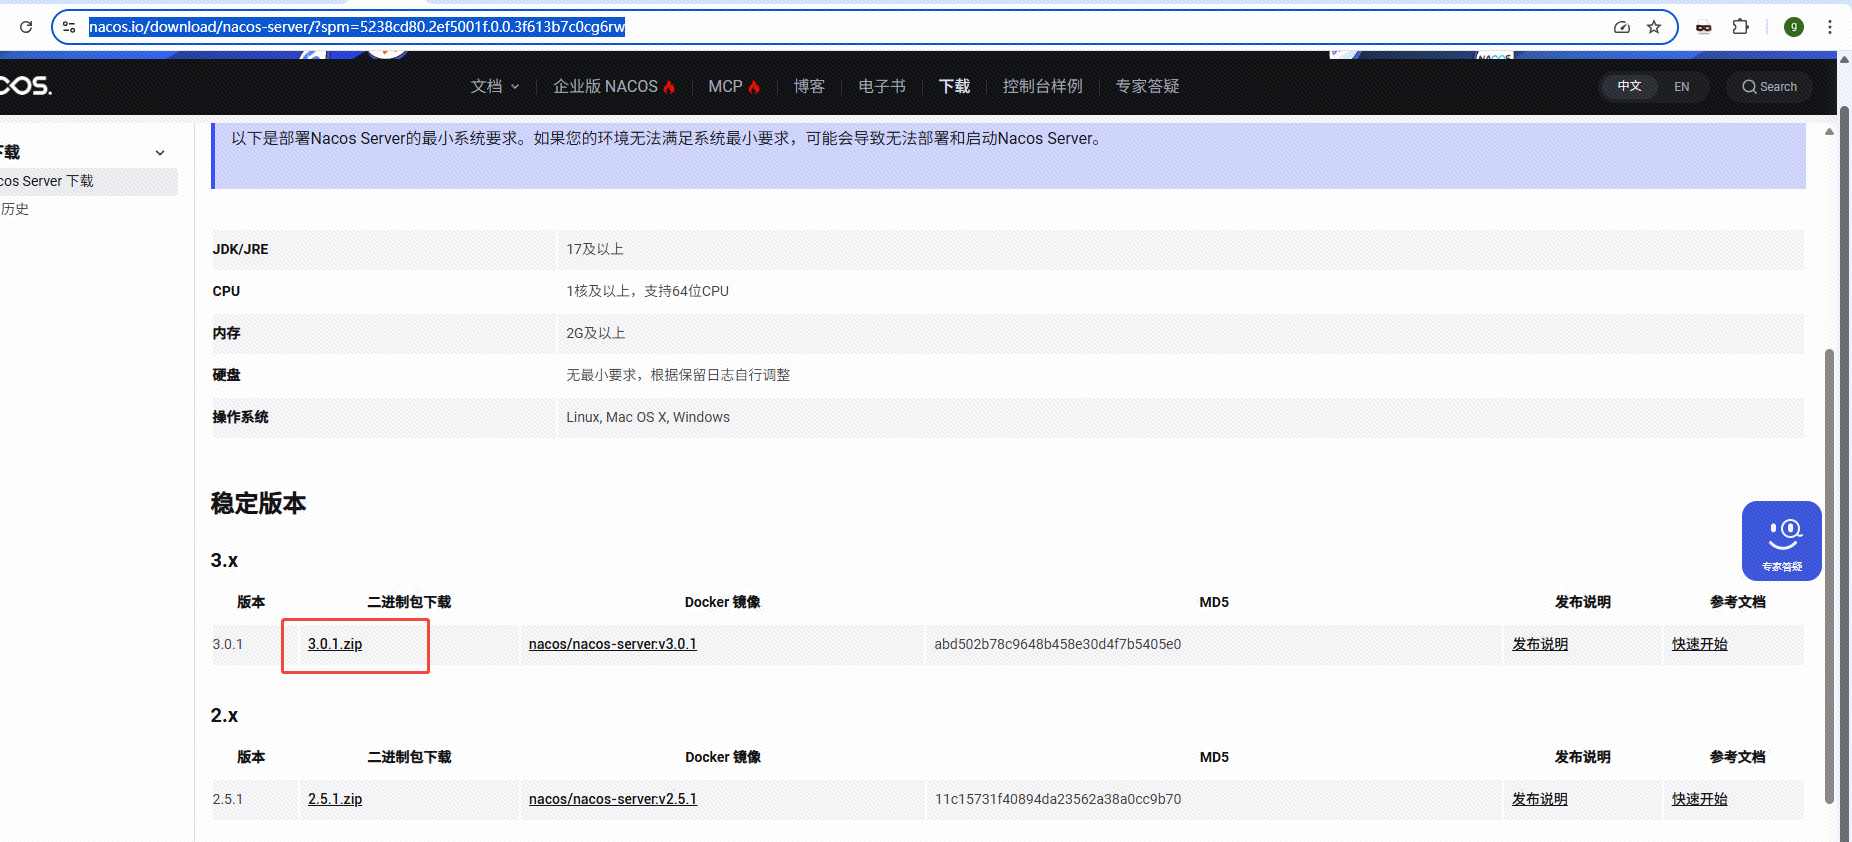This screenshot has height=842, width=1852.
Task: Click the CPU requirement row label
Action: click(226, 291)
